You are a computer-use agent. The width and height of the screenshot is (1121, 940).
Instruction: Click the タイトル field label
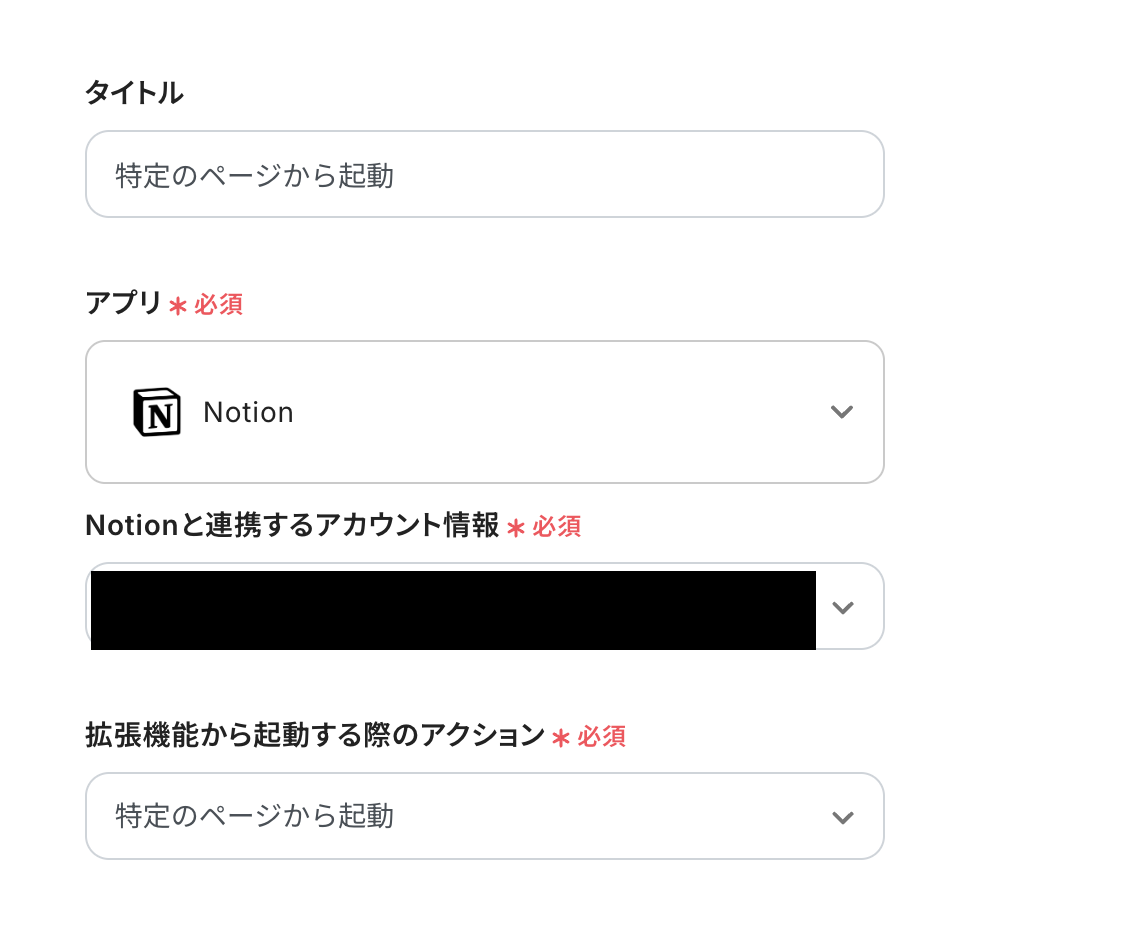click(x=134, y=94)
